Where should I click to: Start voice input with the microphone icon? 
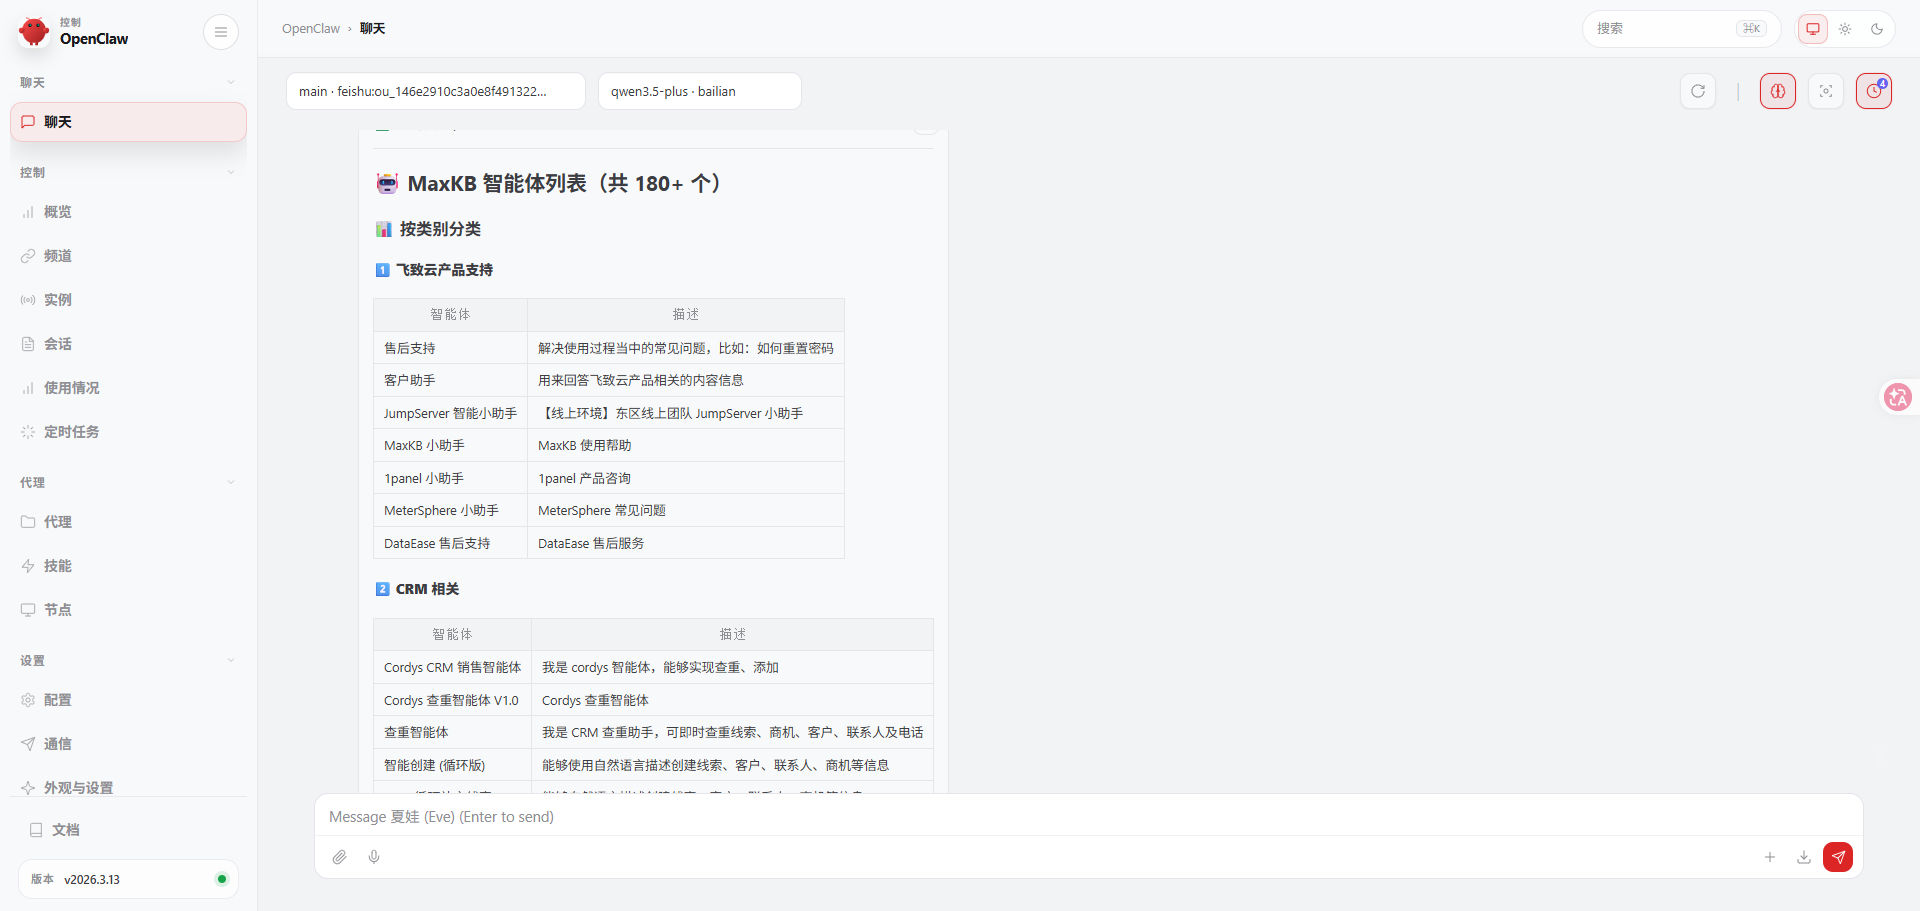tap(374, 857)
